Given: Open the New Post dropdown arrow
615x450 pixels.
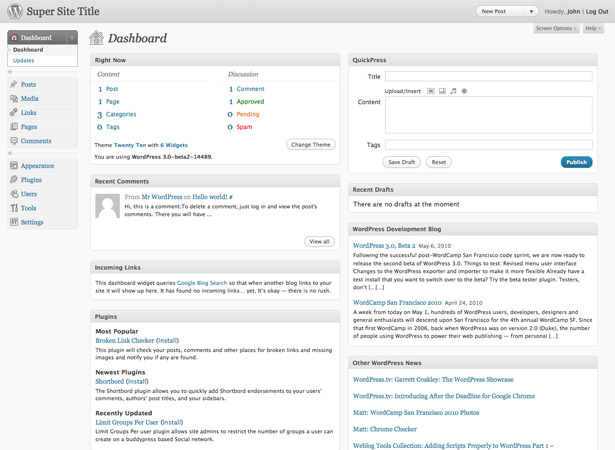Looking at the screenshot, I should tap(531, 11).
